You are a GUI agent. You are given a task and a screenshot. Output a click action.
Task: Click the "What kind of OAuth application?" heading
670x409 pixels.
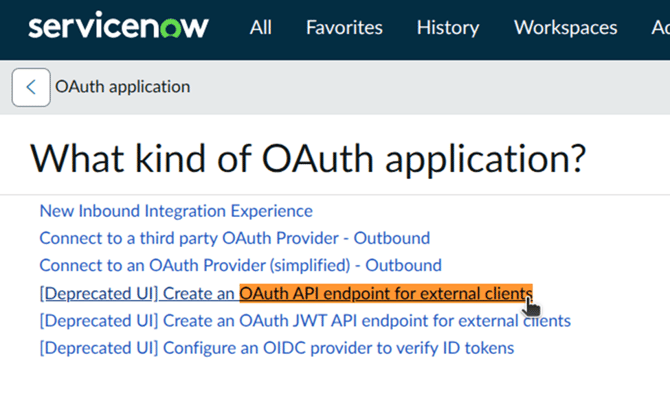pyautogui.click(x=308, y=158)
